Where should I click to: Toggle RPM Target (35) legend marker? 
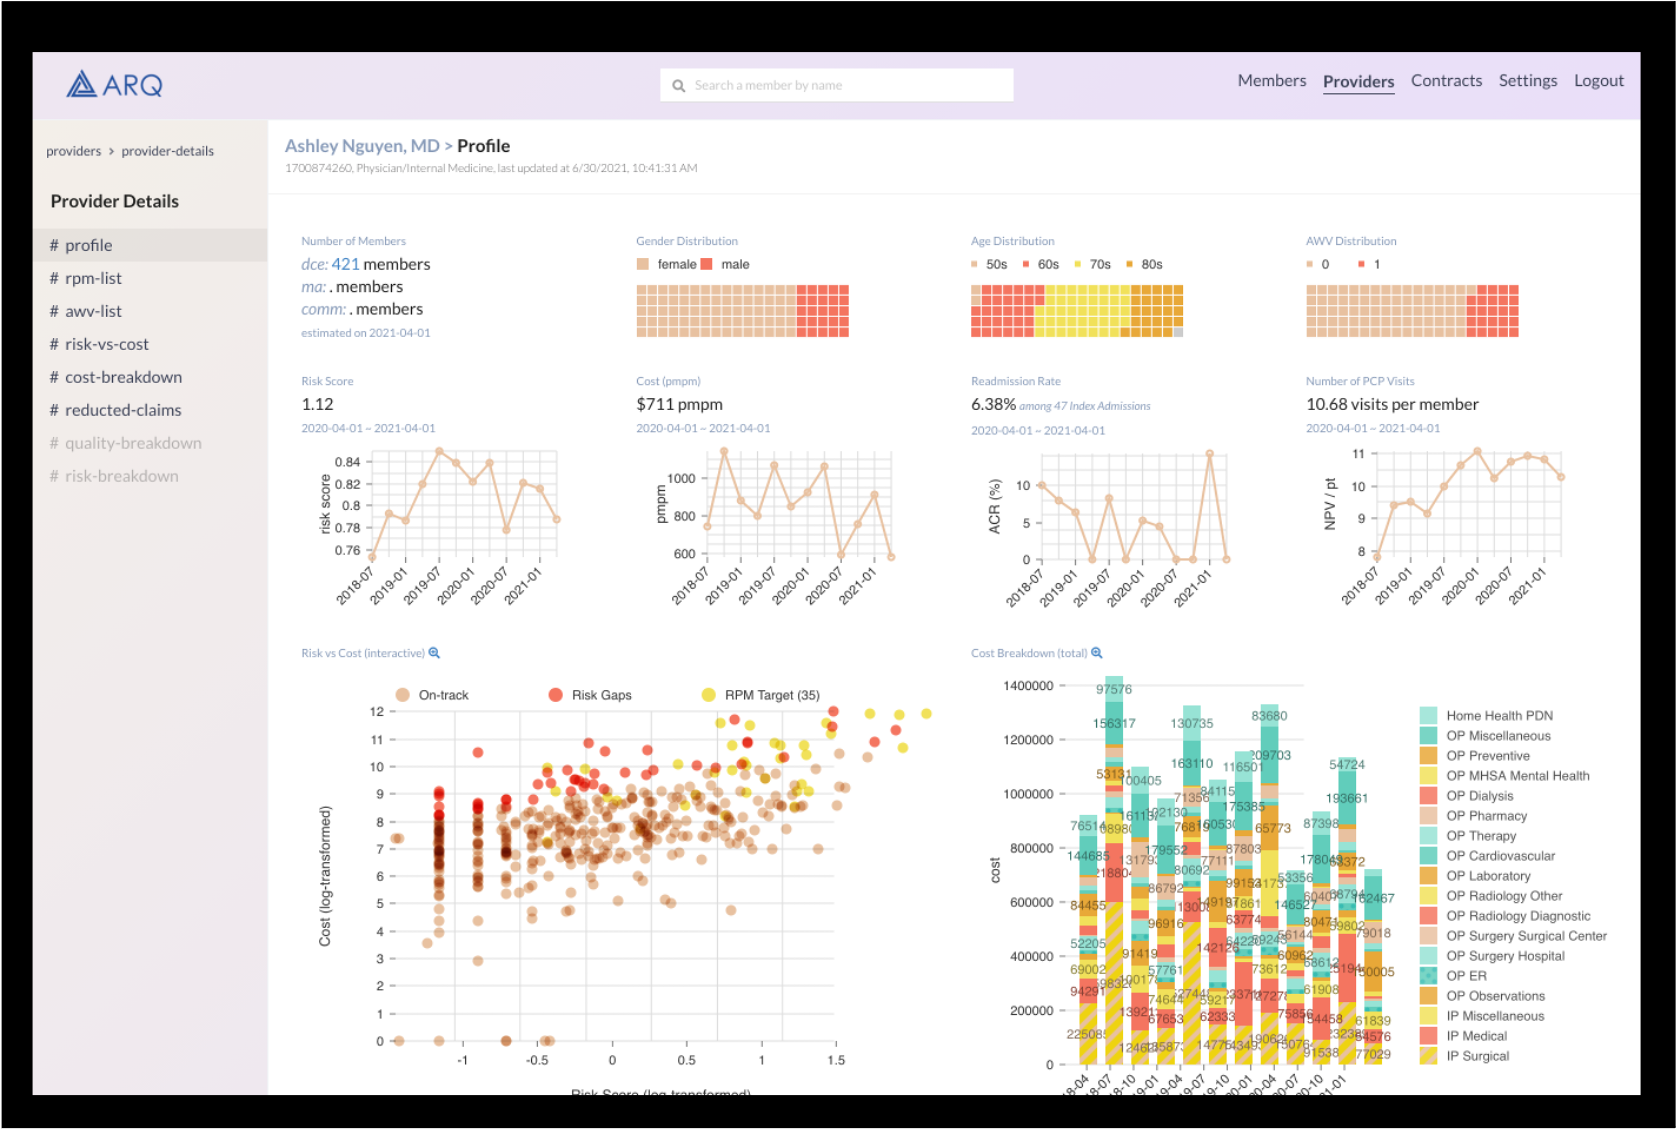[708, 695]
